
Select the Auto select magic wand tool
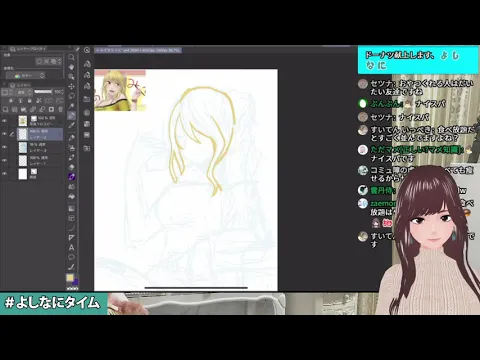tap(71, 106)
